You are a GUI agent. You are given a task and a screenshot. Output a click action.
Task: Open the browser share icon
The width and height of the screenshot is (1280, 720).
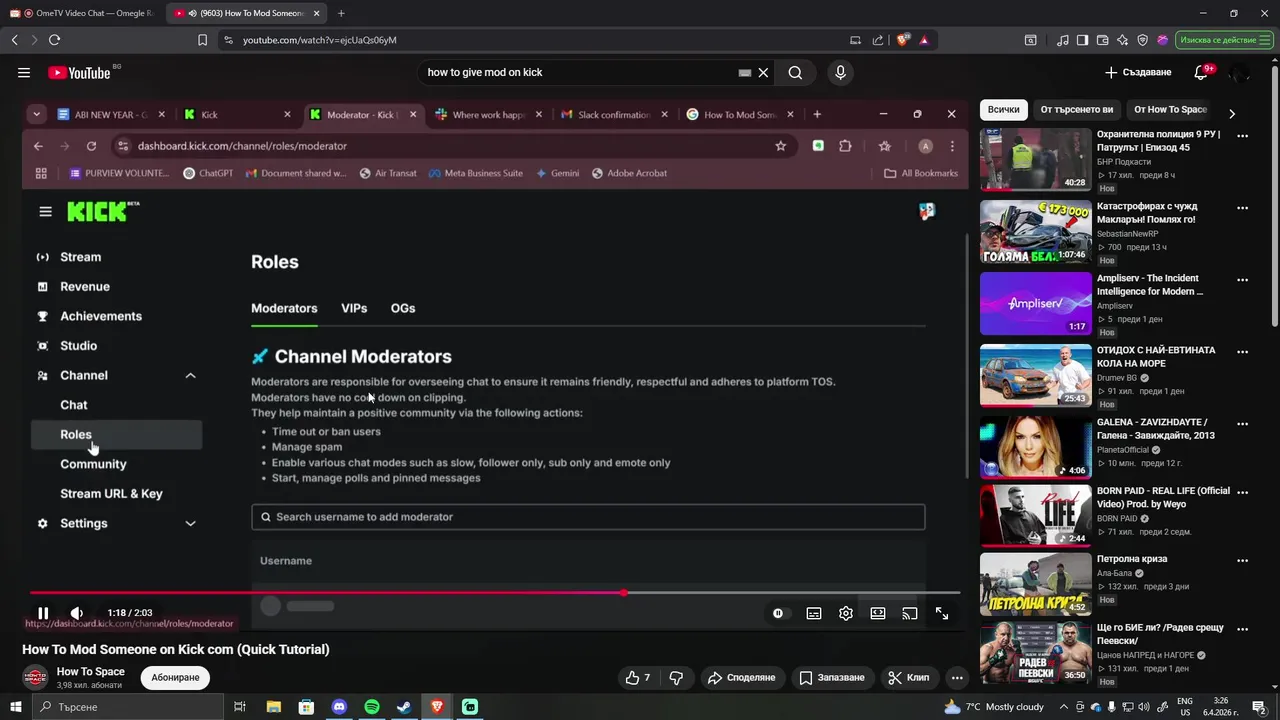tap(878, 40)
